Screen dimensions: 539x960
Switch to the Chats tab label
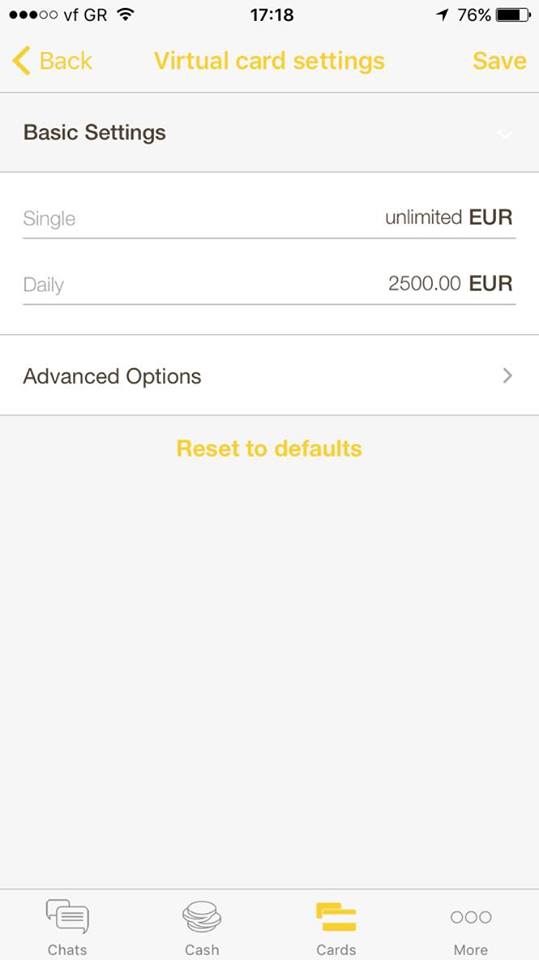[x=67, y=950]
